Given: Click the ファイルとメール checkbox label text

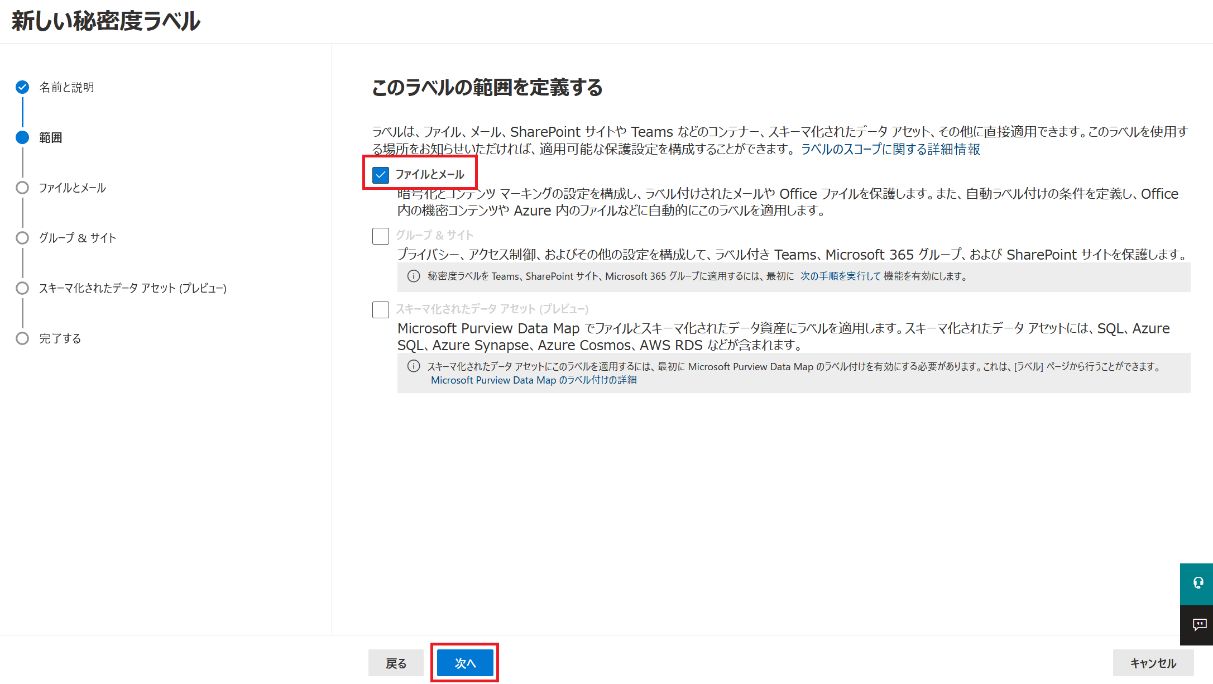Looking at the screenshot, I should pos(429,174).
